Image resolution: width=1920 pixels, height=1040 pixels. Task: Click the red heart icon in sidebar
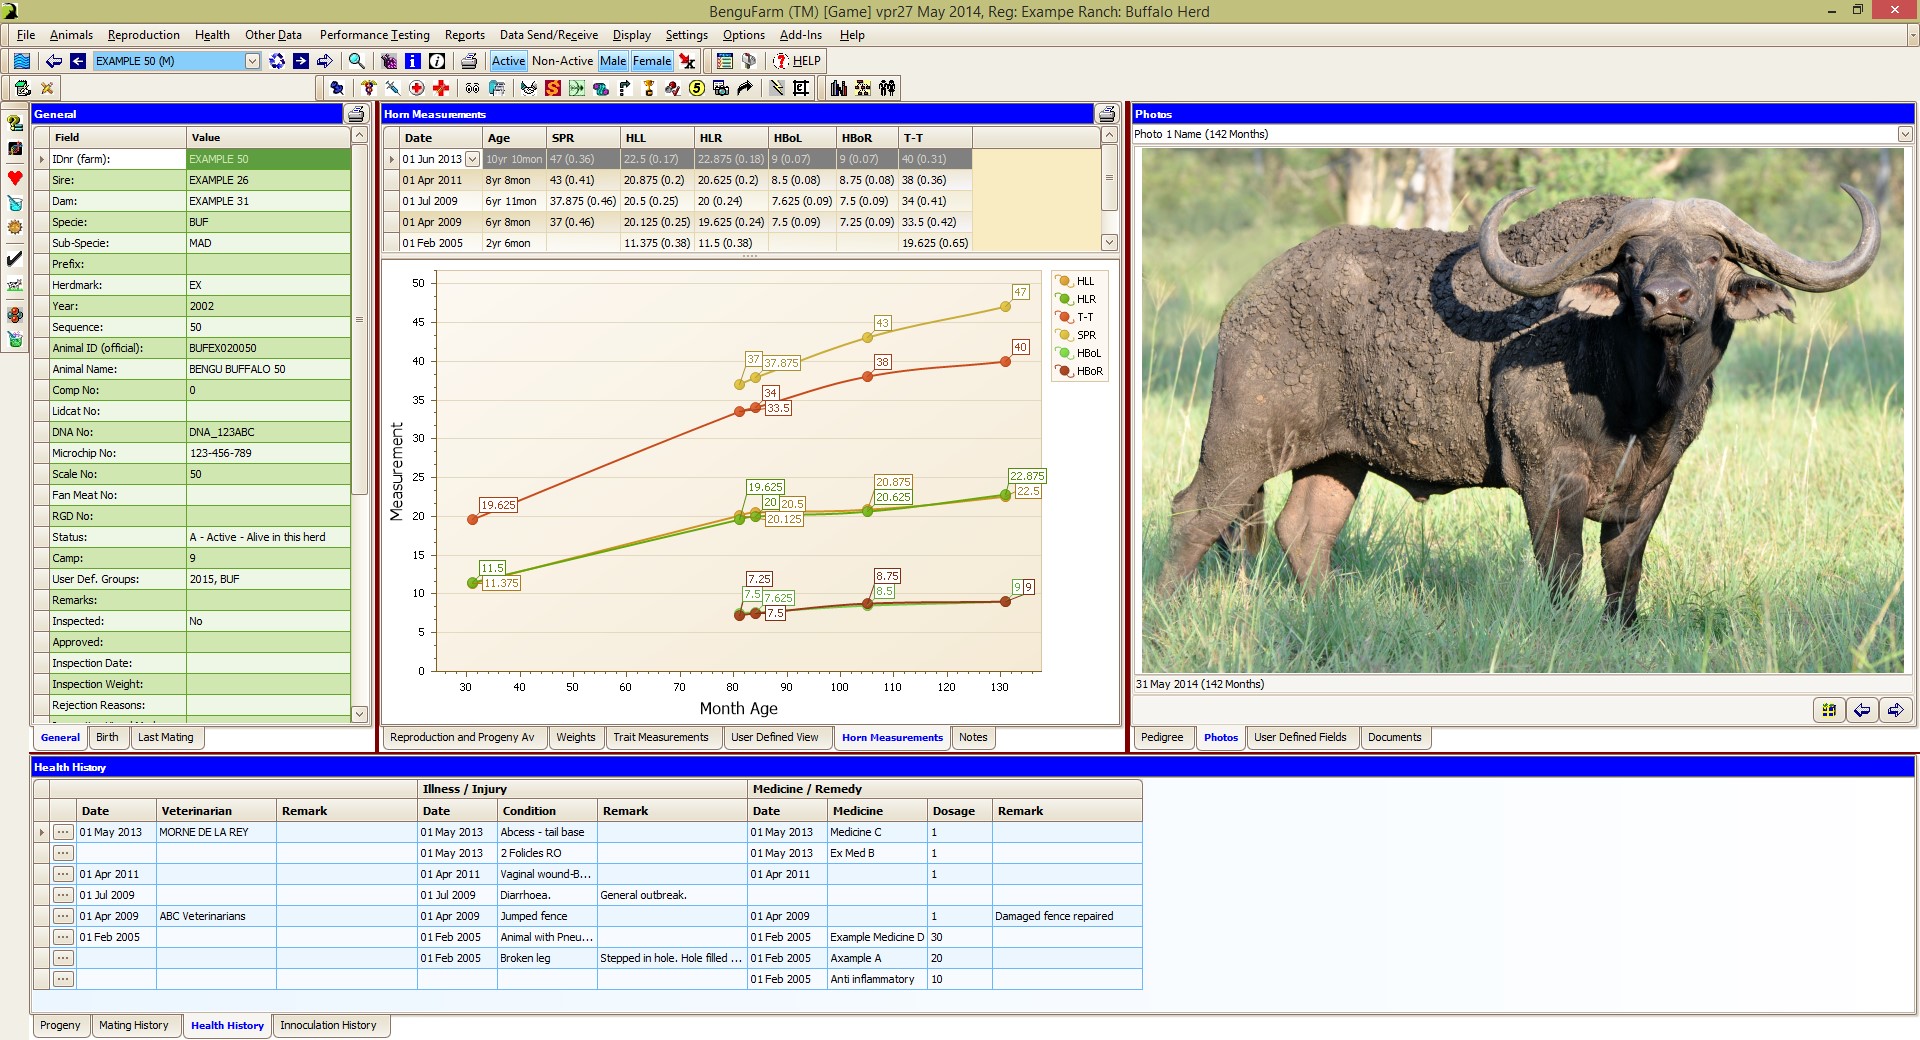tap(15, 178)
